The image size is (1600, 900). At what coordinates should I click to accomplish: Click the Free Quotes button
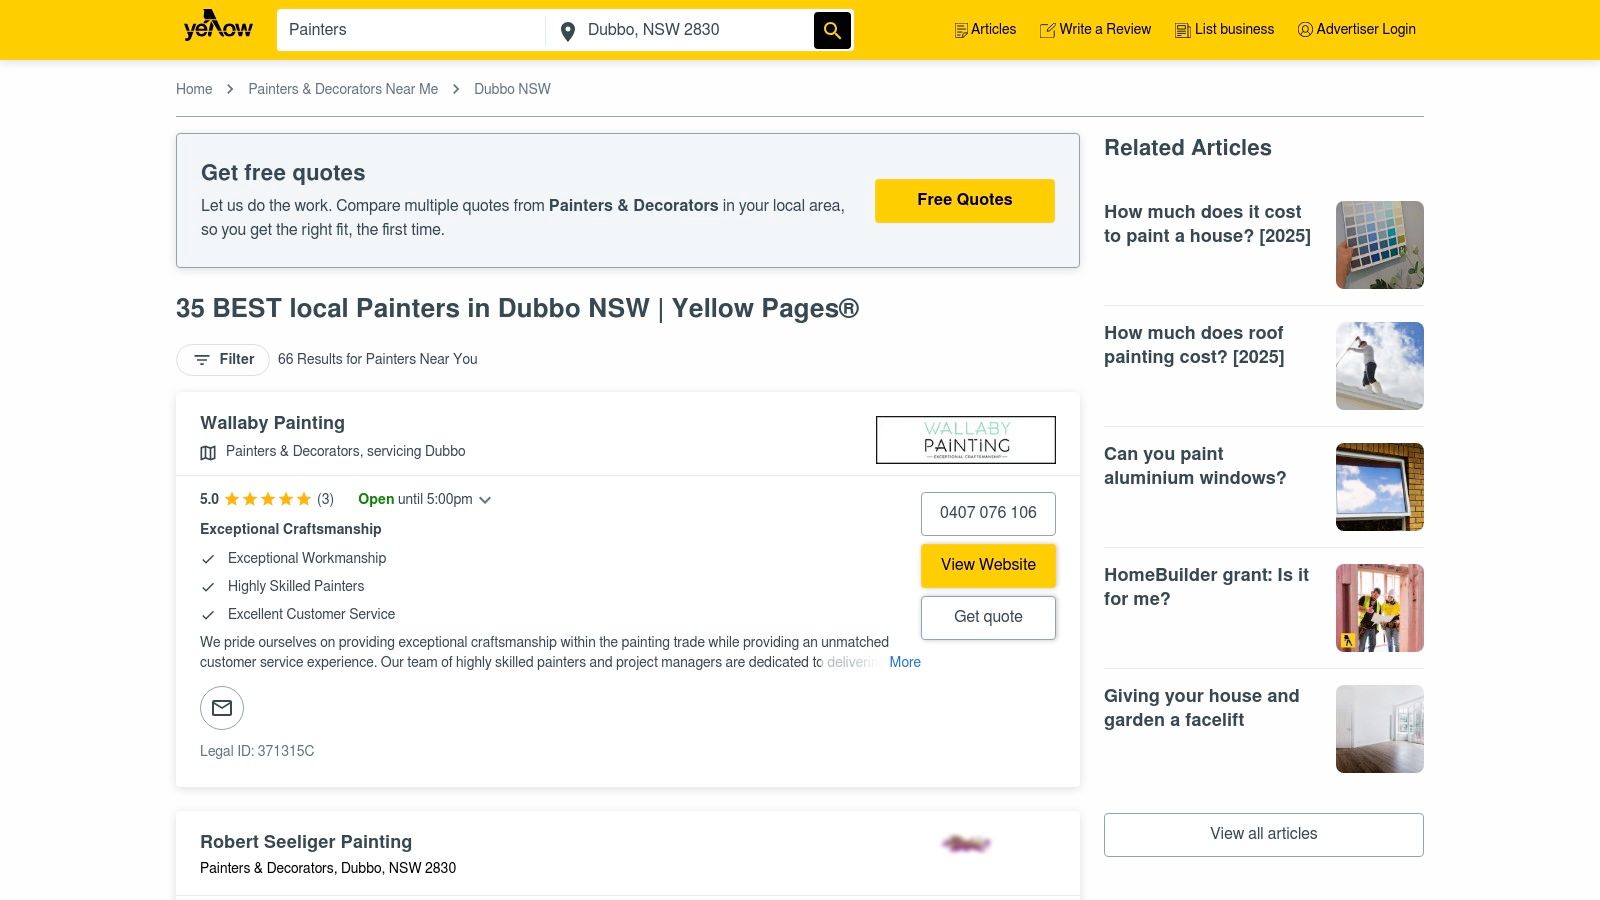964,200
